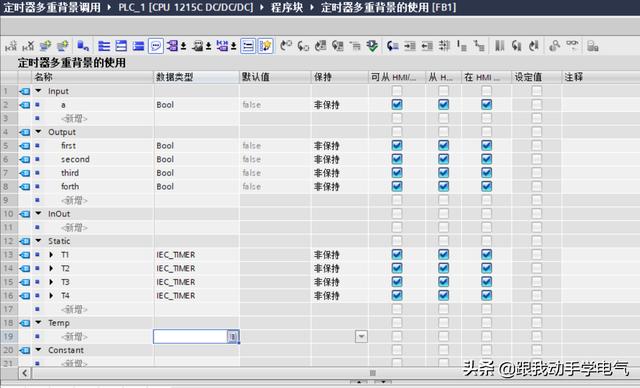Collapse the Static section
This screenshot has height=388, width=640.
(x=38, y=241)
